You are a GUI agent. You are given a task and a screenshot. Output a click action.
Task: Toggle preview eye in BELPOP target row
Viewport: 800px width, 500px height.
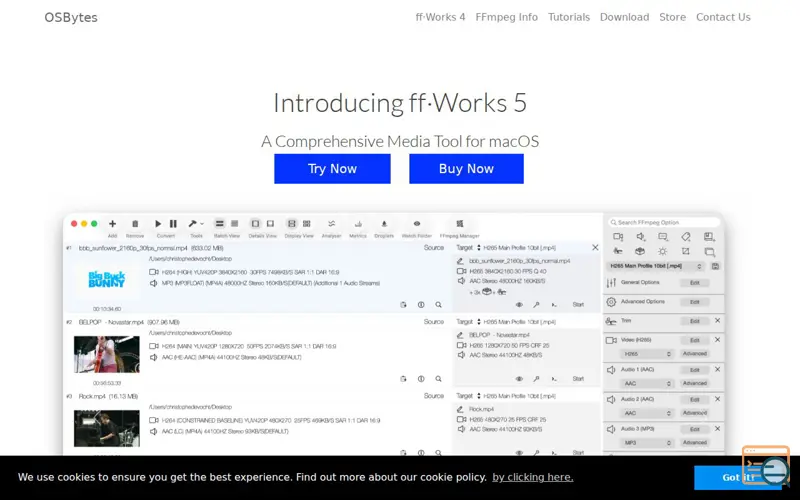click(519, 379)
